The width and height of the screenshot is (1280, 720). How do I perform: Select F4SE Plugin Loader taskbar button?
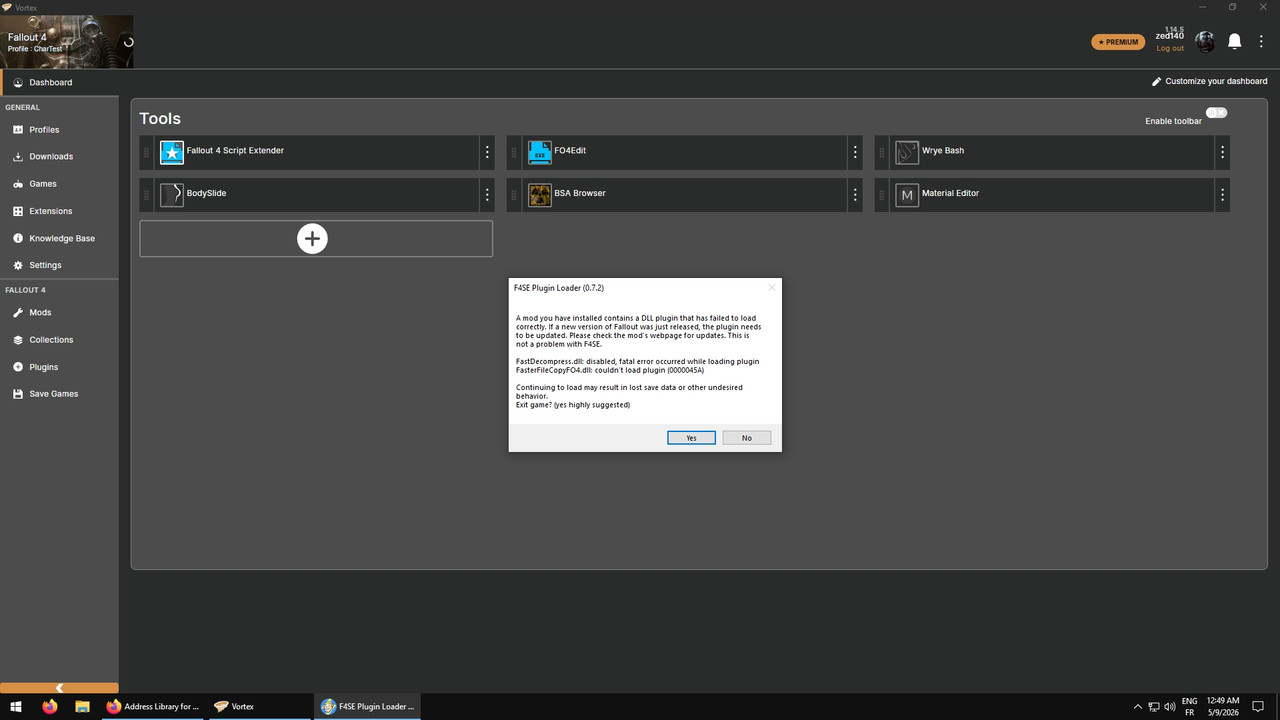coord(367,707)
